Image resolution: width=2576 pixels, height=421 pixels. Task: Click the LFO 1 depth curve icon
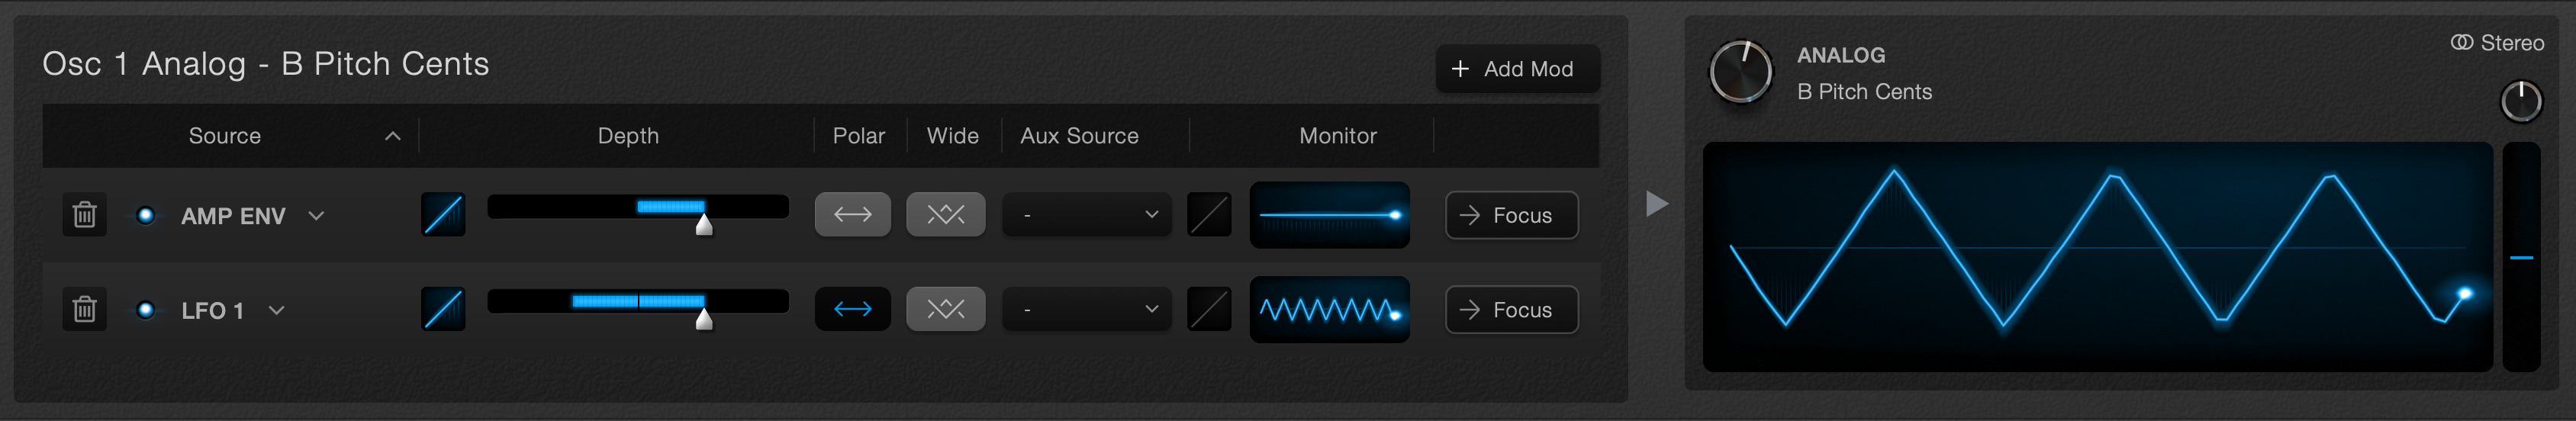pos(443,309)
